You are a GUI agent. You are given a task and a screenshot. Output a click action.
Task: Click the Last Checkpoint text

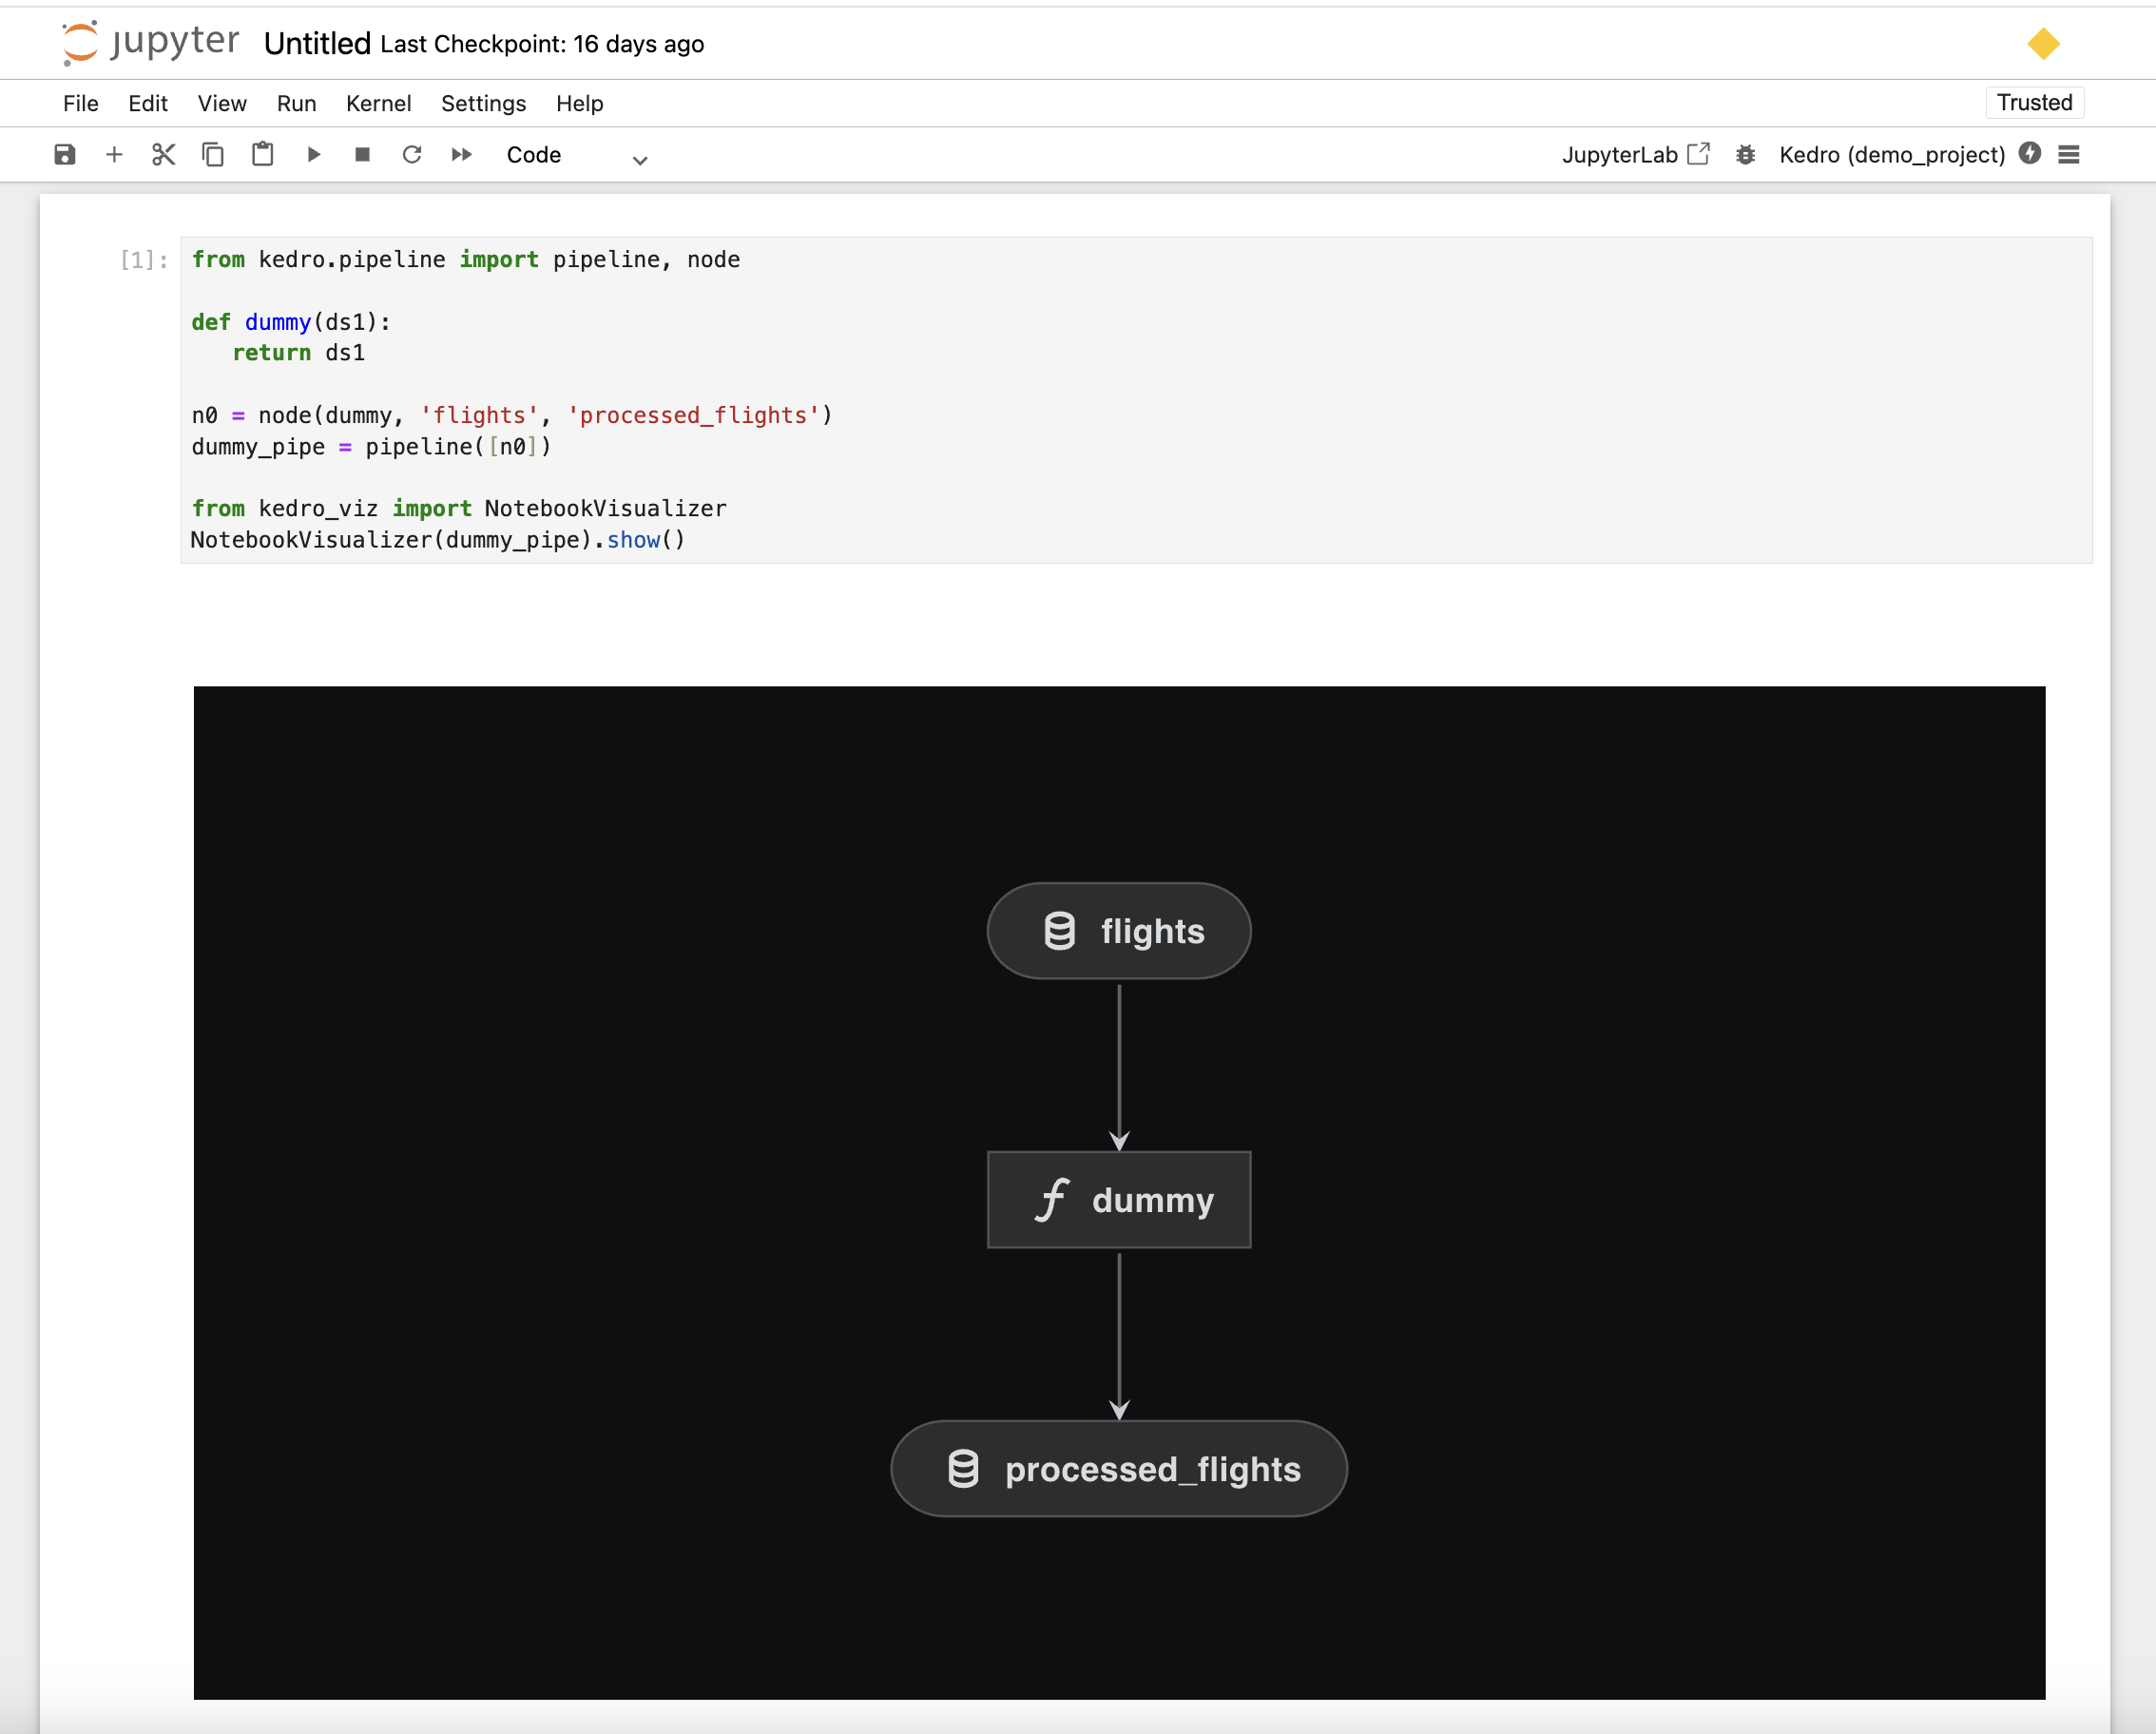[542, 44]
